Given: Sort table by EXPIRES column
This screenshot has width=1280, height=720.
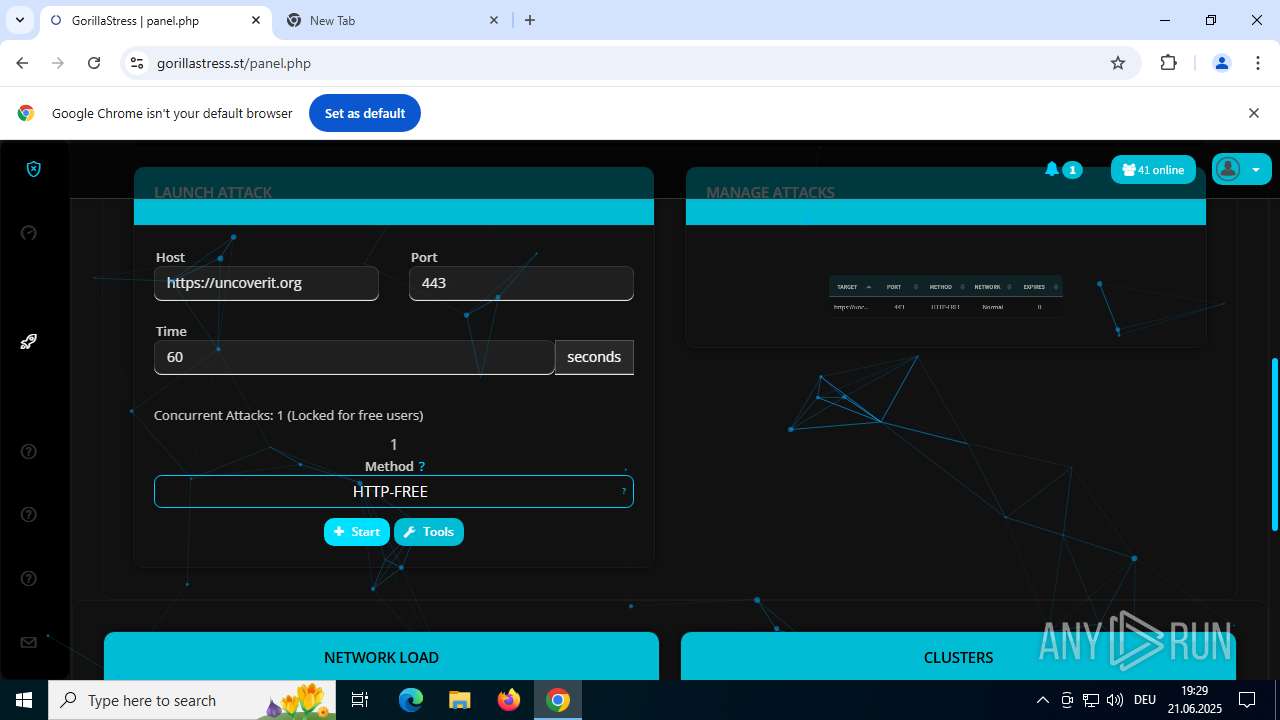Looking at the screenshot, I should pyautogui.click(x=1039, y=287).
